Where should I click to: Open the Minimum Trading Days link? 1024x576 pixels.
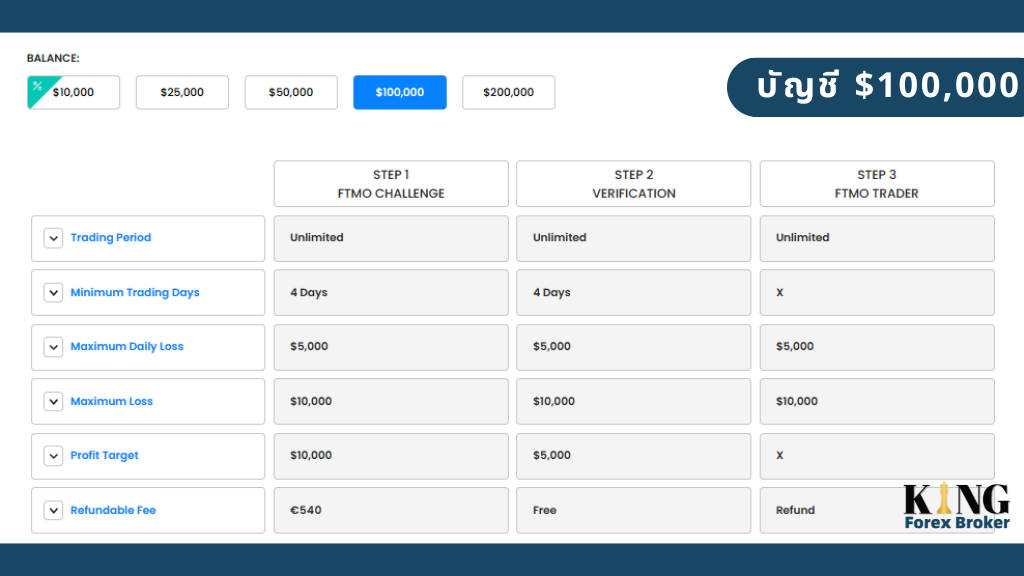tap(135, 293)
